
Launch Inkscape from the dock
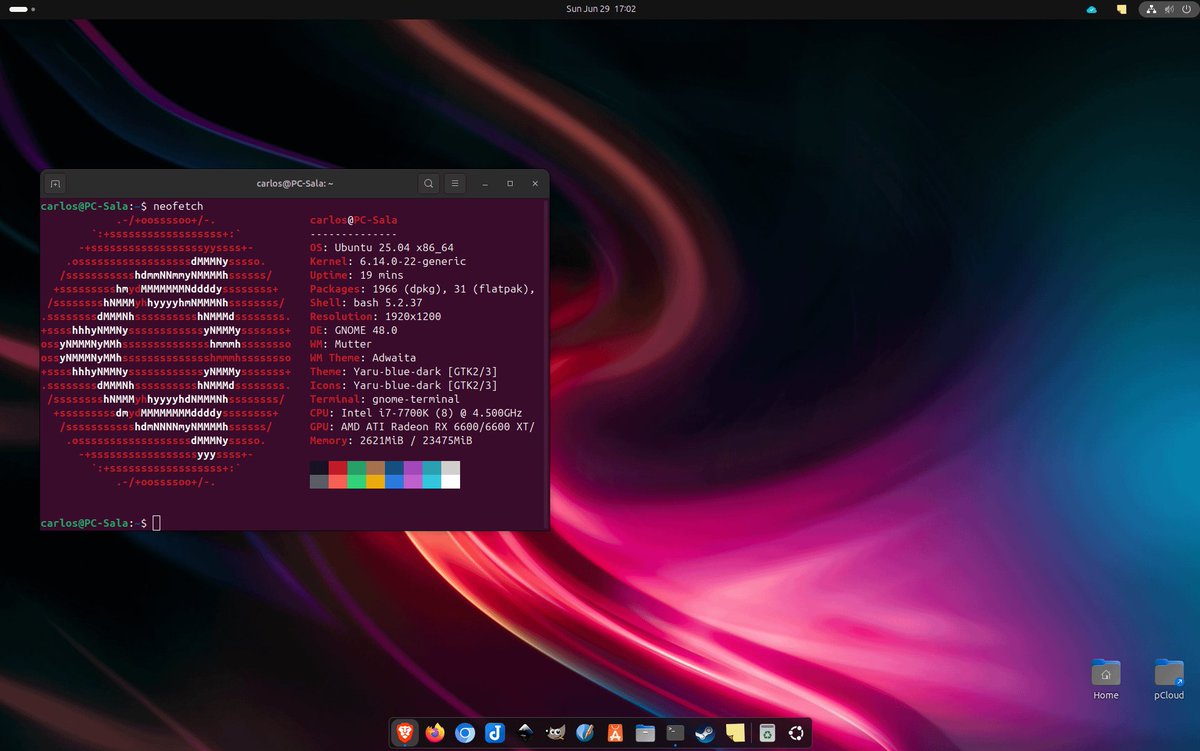click(x=525, y=733)
